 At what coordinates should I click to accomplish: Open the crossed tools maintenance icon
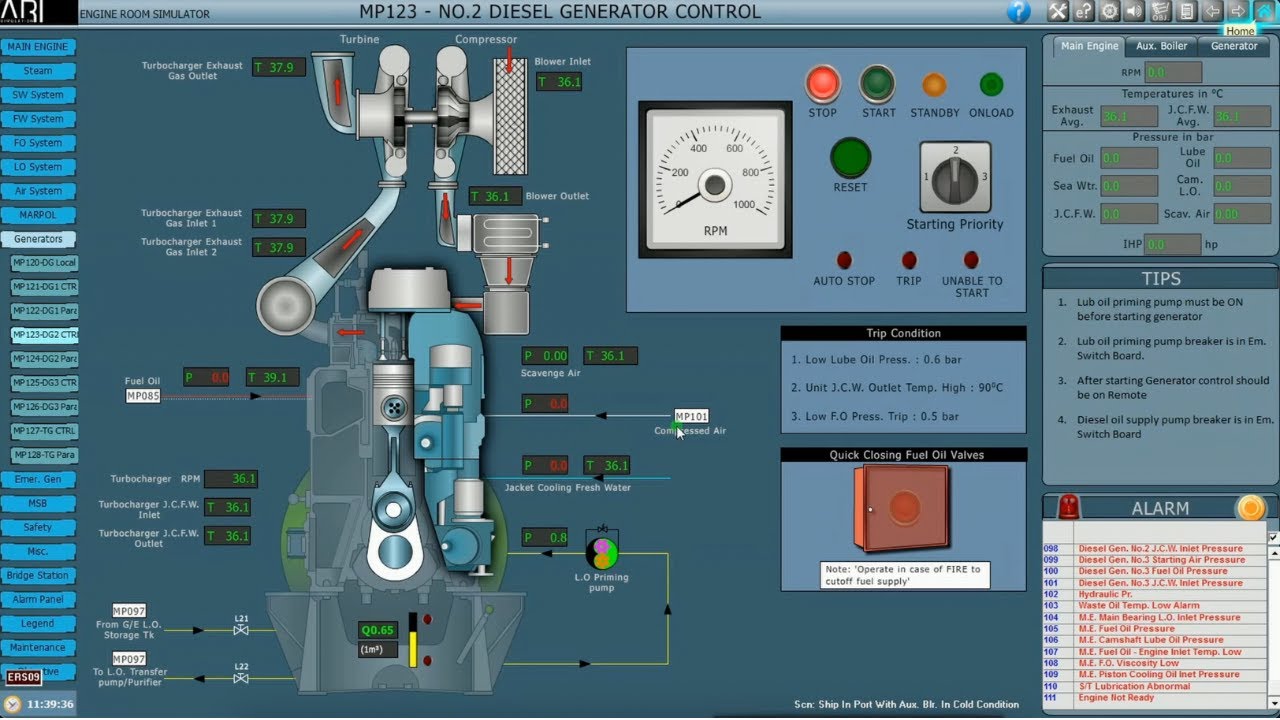[1057, 12]
